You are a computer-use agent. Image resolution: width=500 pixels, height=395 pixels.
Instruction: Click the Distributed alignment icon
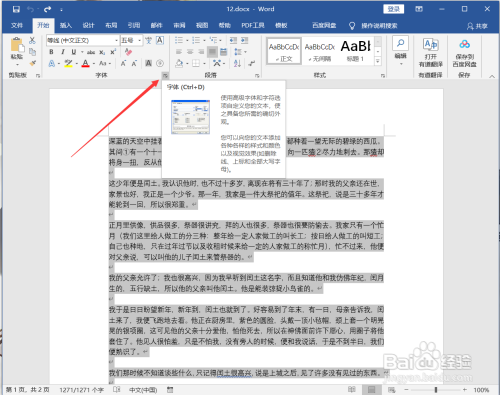tap(224, 52)
